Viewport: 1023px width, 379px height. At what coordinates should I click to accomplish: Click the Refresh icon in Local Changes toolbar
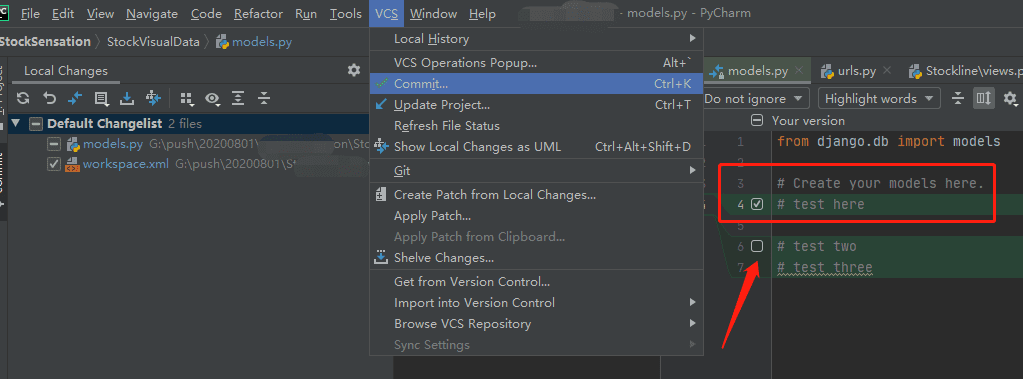23,99
